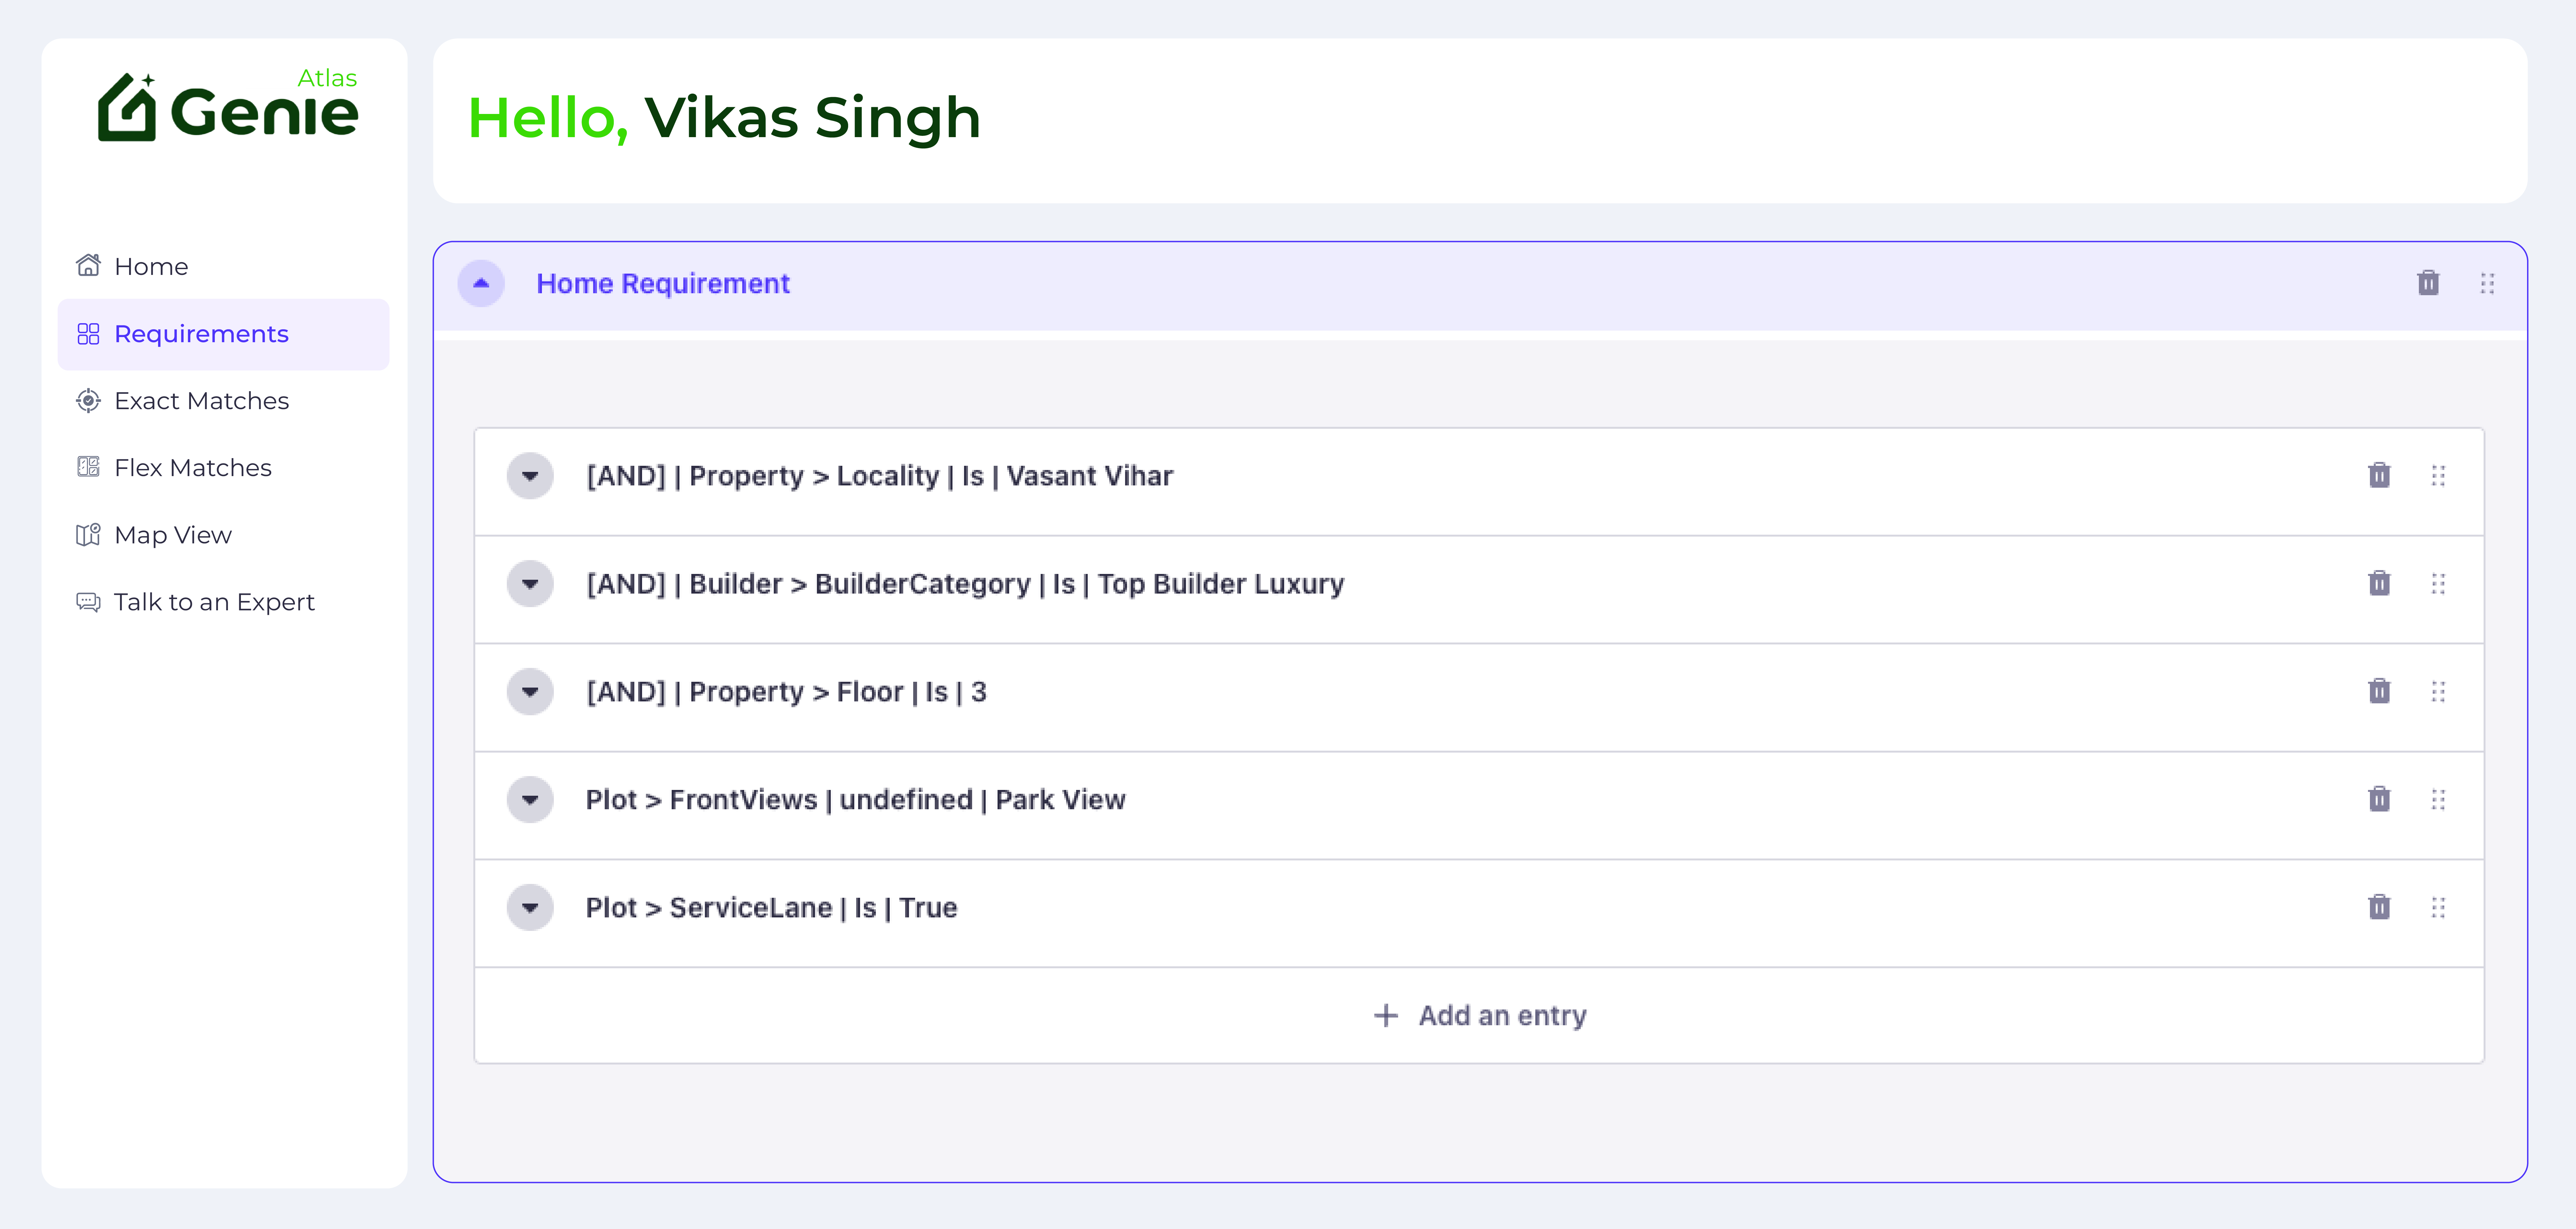The width and height of the screenshot is (2576, 1229).
Task: Click the Home Requirement drag handle
Action: tap(2487, 284)
